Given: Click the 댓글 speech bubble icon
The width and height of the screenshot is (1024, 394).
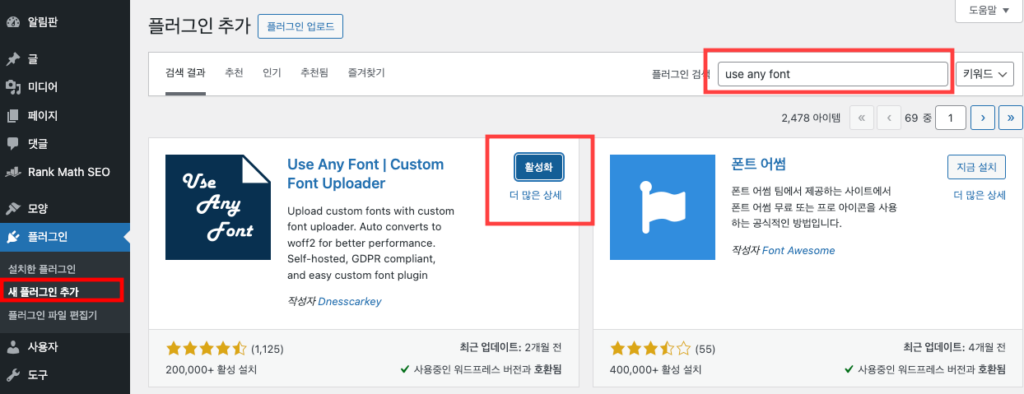Looking at the screenshot, I should [x=12, y=144].
